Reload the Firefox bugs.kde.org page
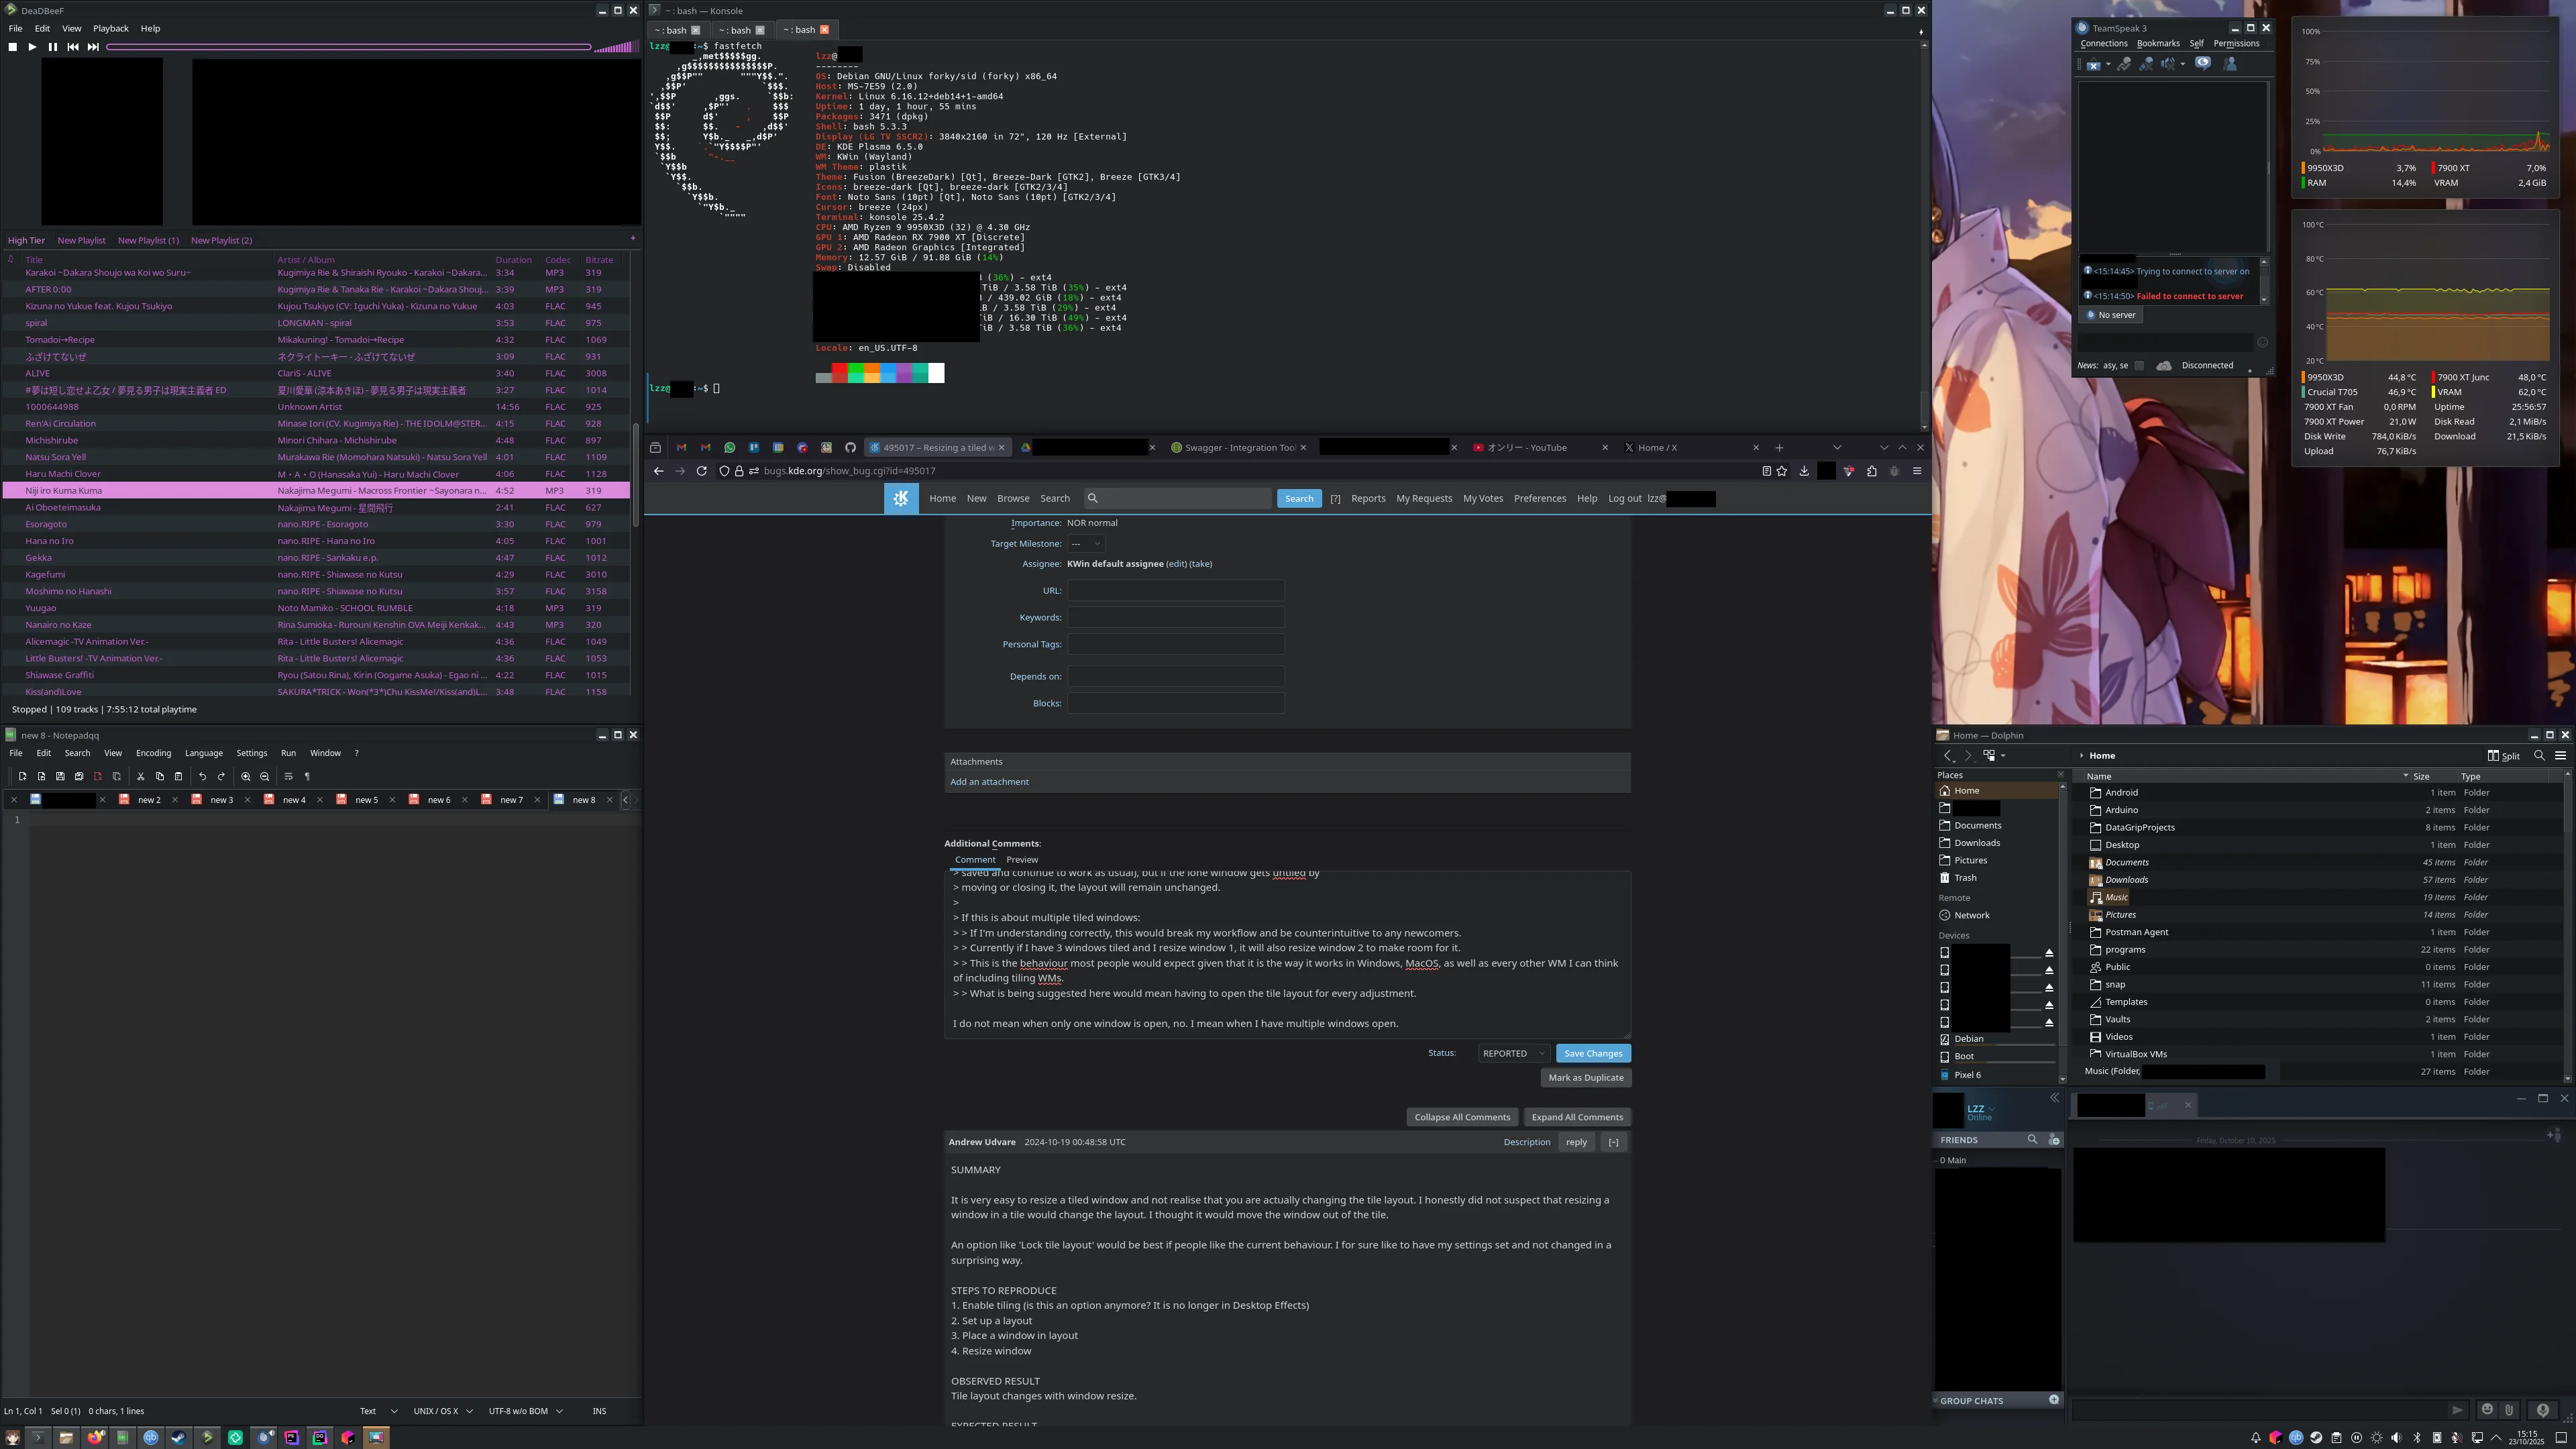This screenshot has width=2576, height=1449. (x=701, y=471)
